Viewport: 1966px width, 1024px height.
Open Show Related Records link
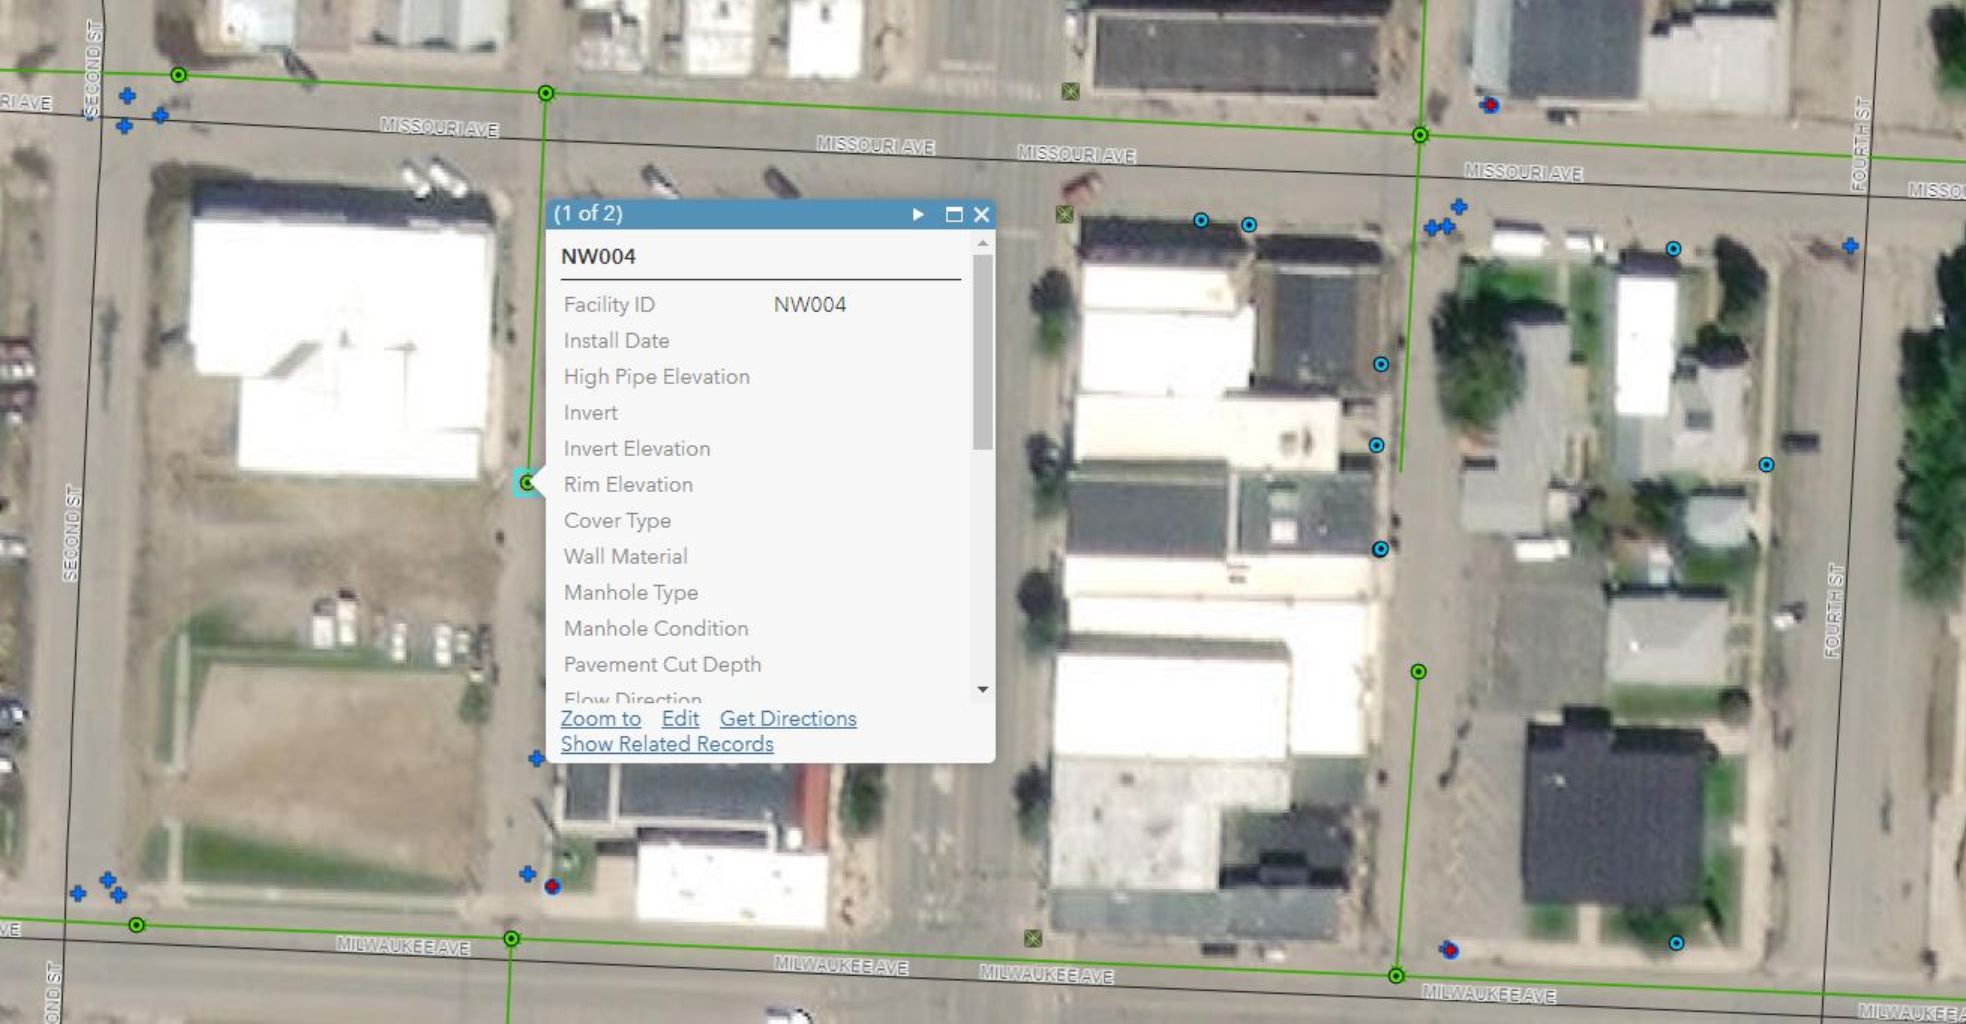coord(667,744)
